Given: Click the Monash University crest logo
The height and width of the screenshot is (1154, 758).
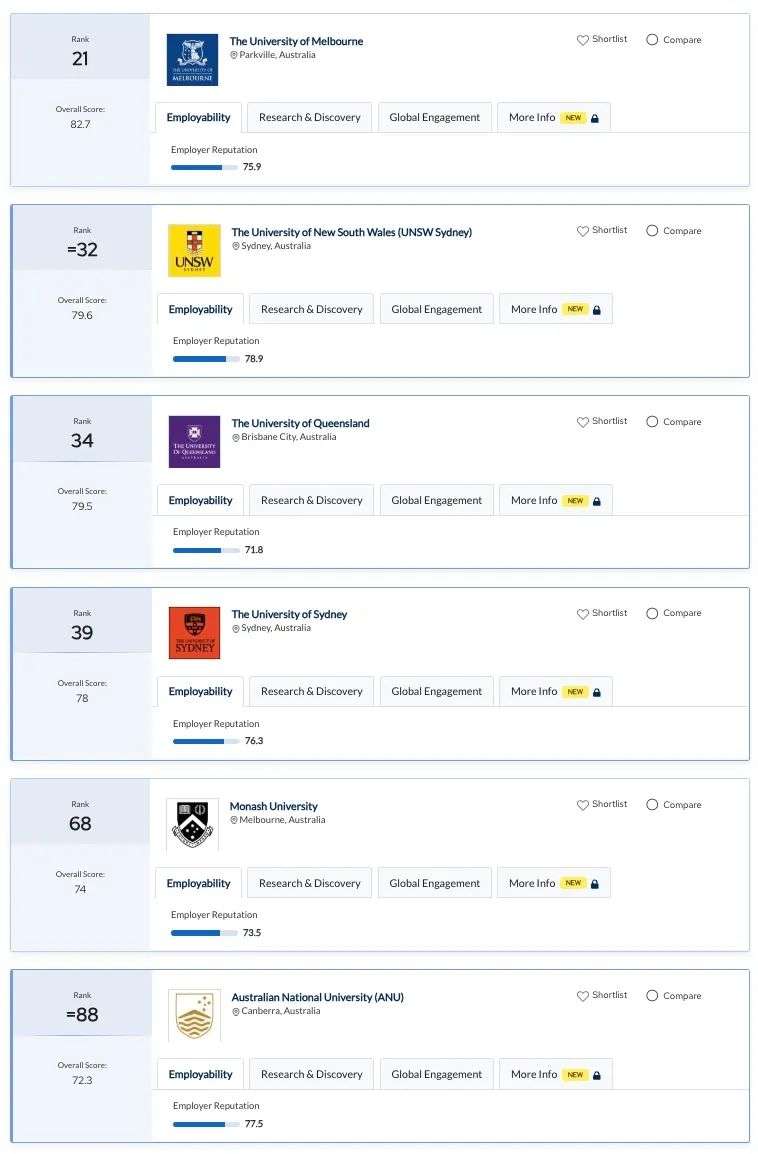Looking at the screenshot, I should (x=192, y=824).
